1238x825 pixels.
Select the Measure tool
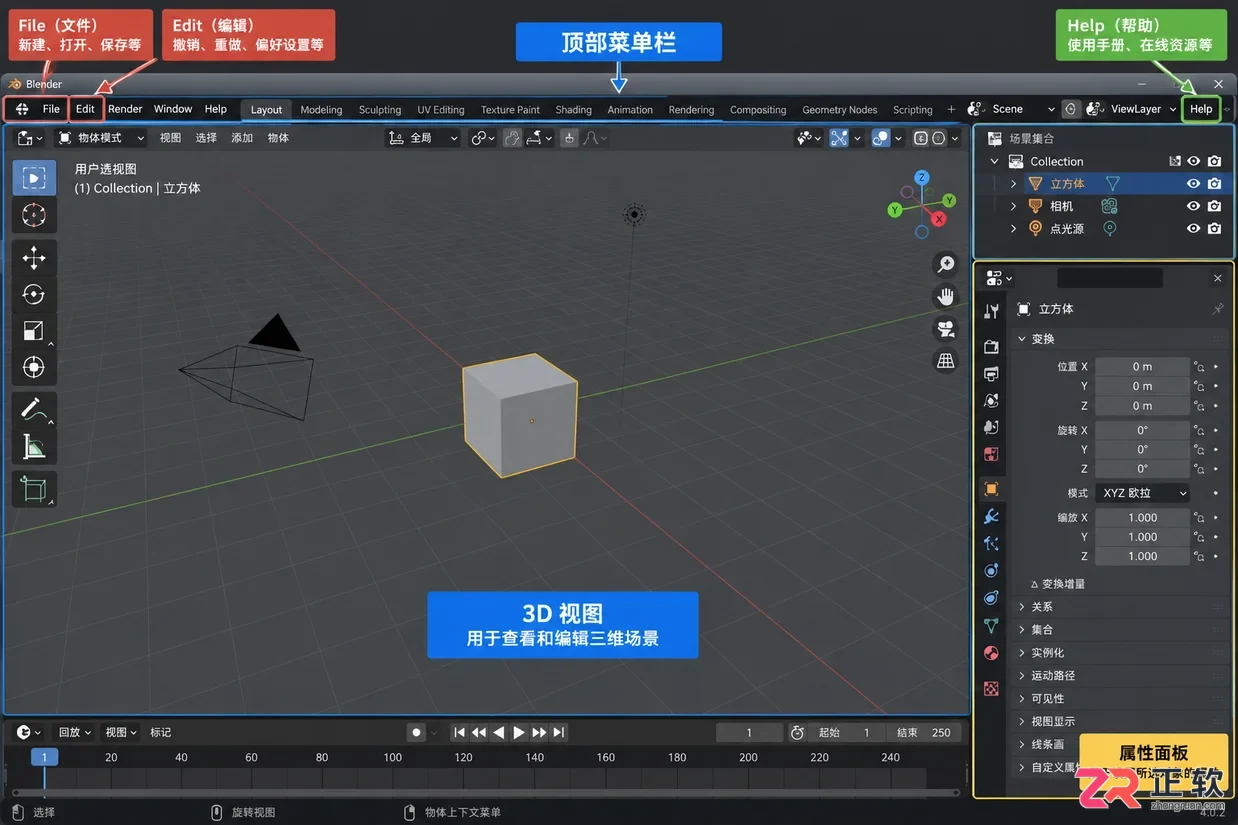(x=34, y=446)
